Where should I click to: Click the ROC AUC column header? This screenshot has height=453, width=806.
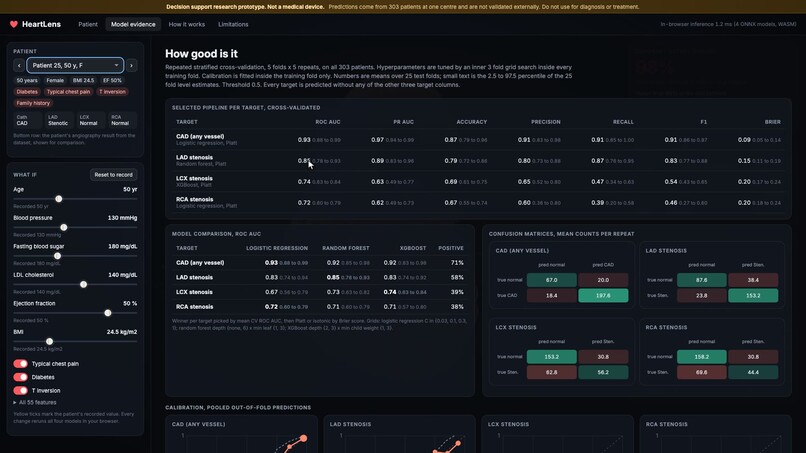(x=328, y=122)
